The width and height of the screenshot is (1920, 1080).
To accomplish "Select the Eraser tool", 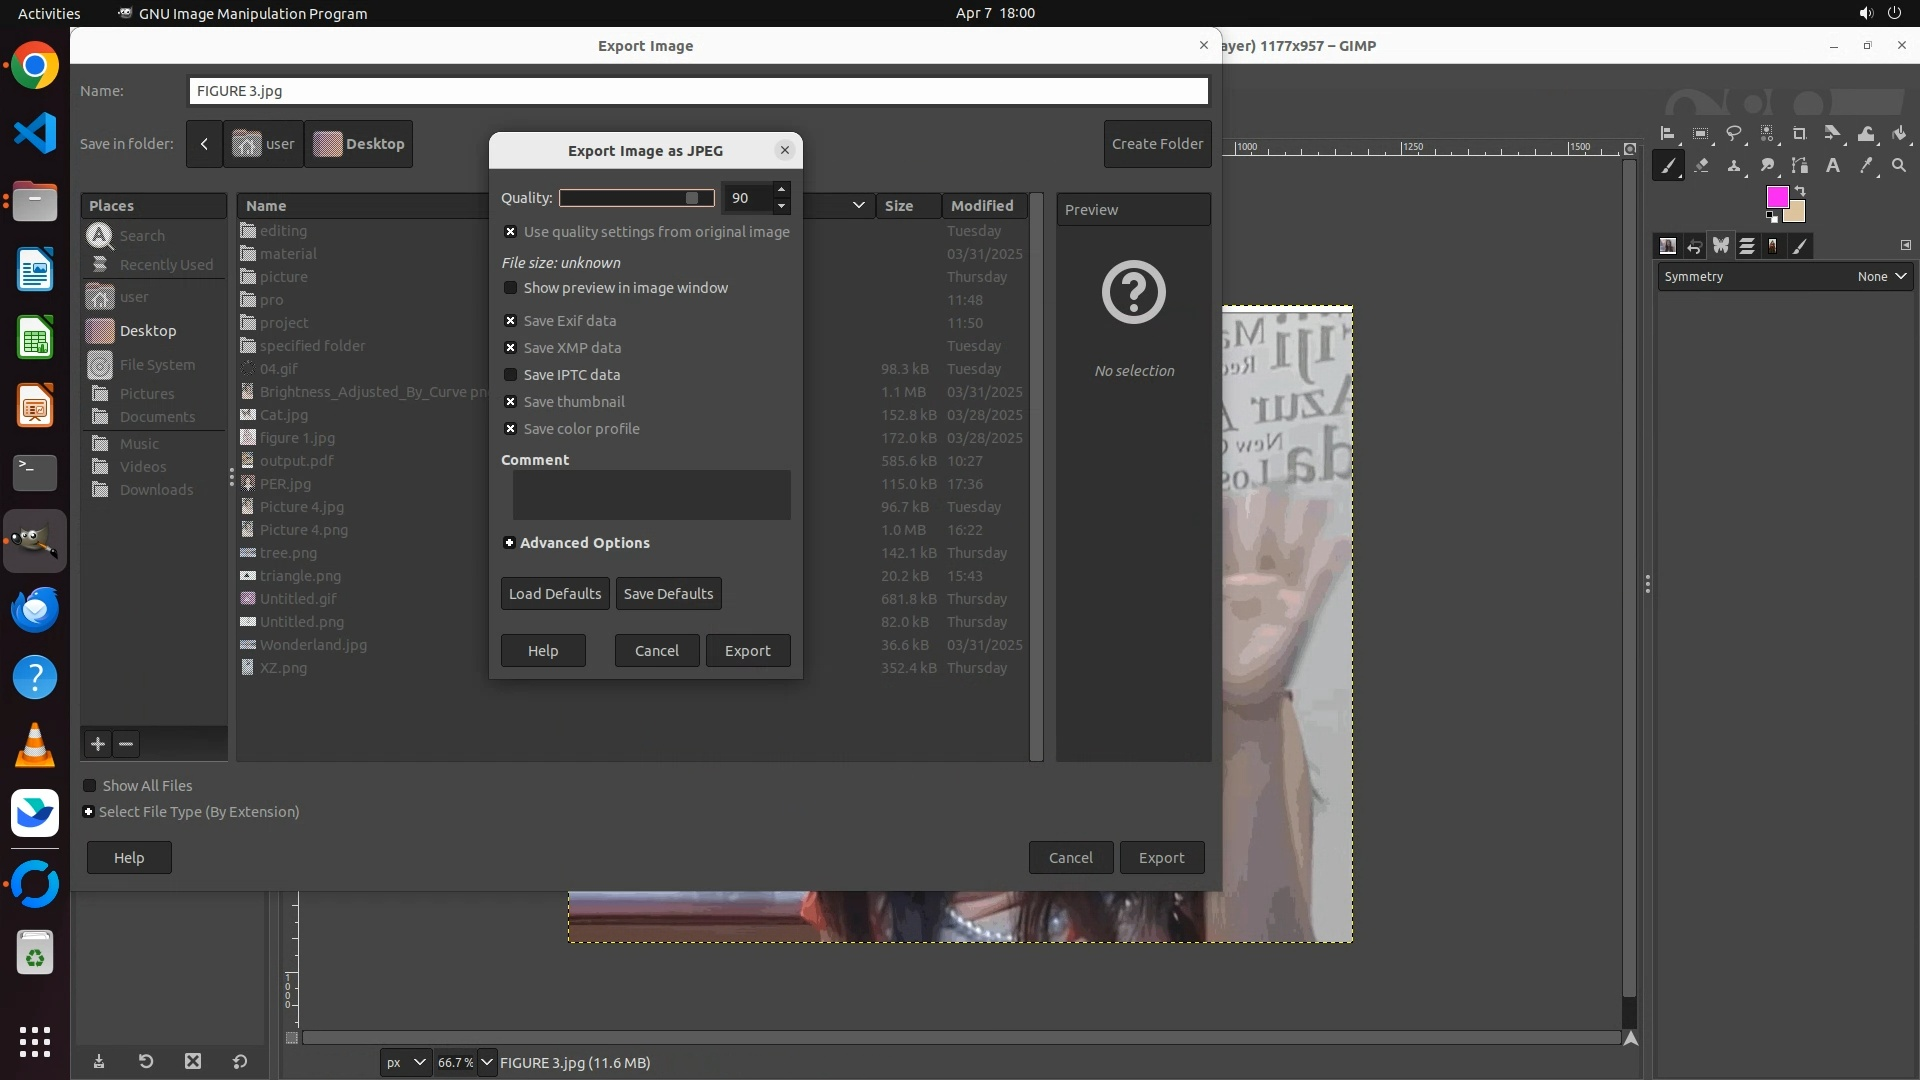I will 1701,166.
